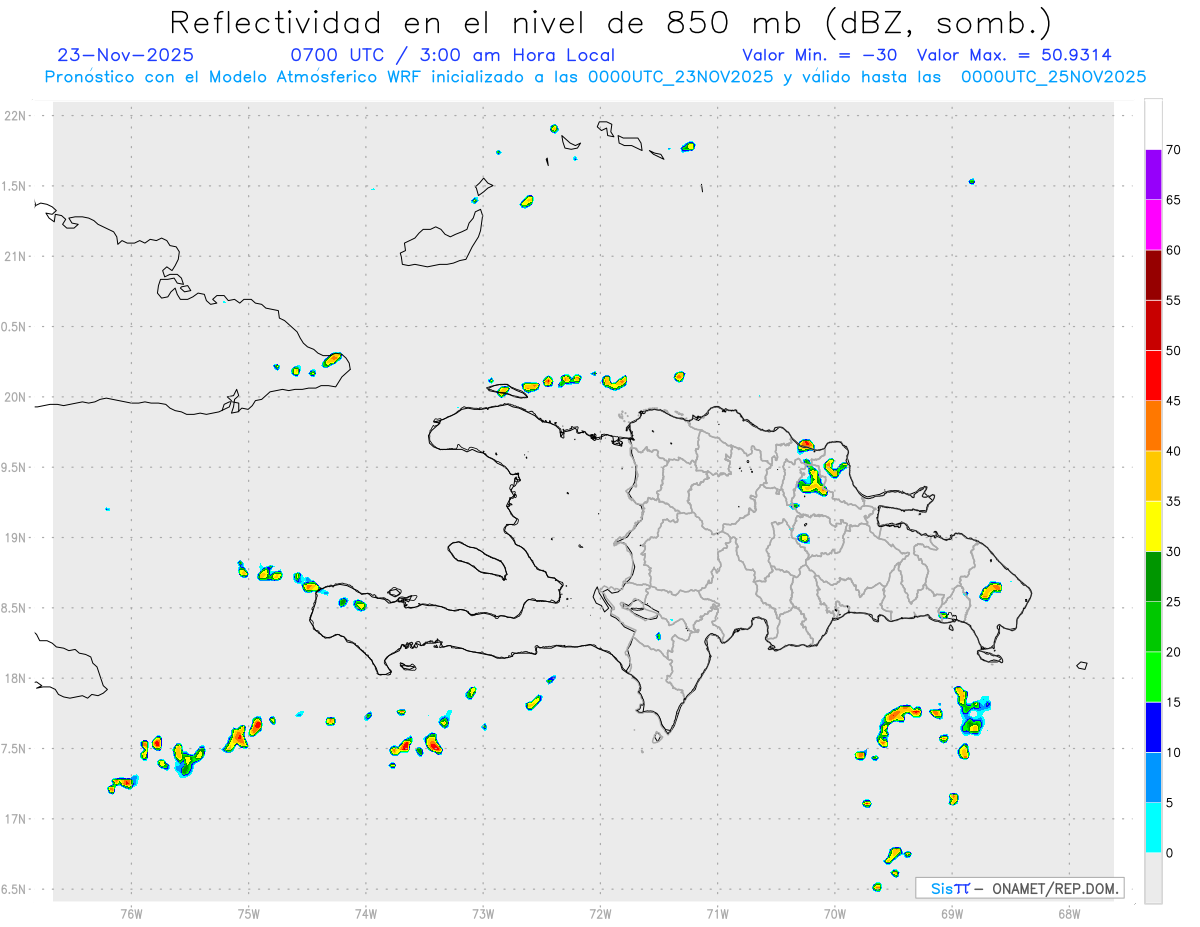Click the "17N" latitude label

tap(17, 819)
